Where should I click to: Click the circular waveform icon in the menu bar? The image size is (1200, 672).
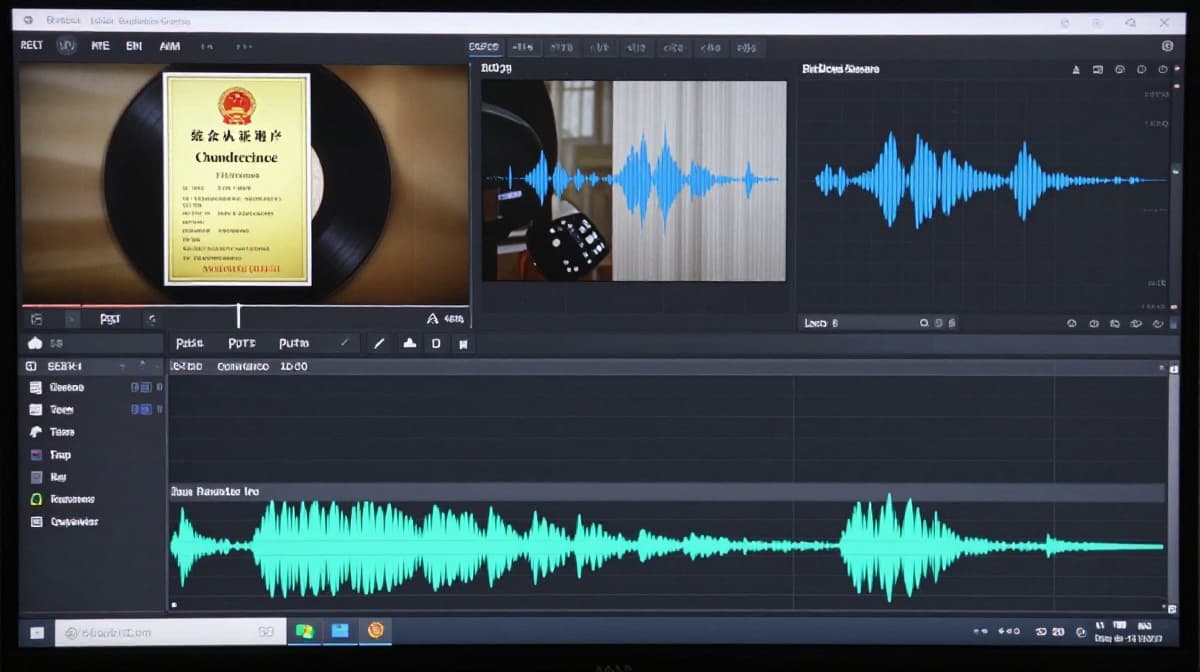(x=66, y=46)
